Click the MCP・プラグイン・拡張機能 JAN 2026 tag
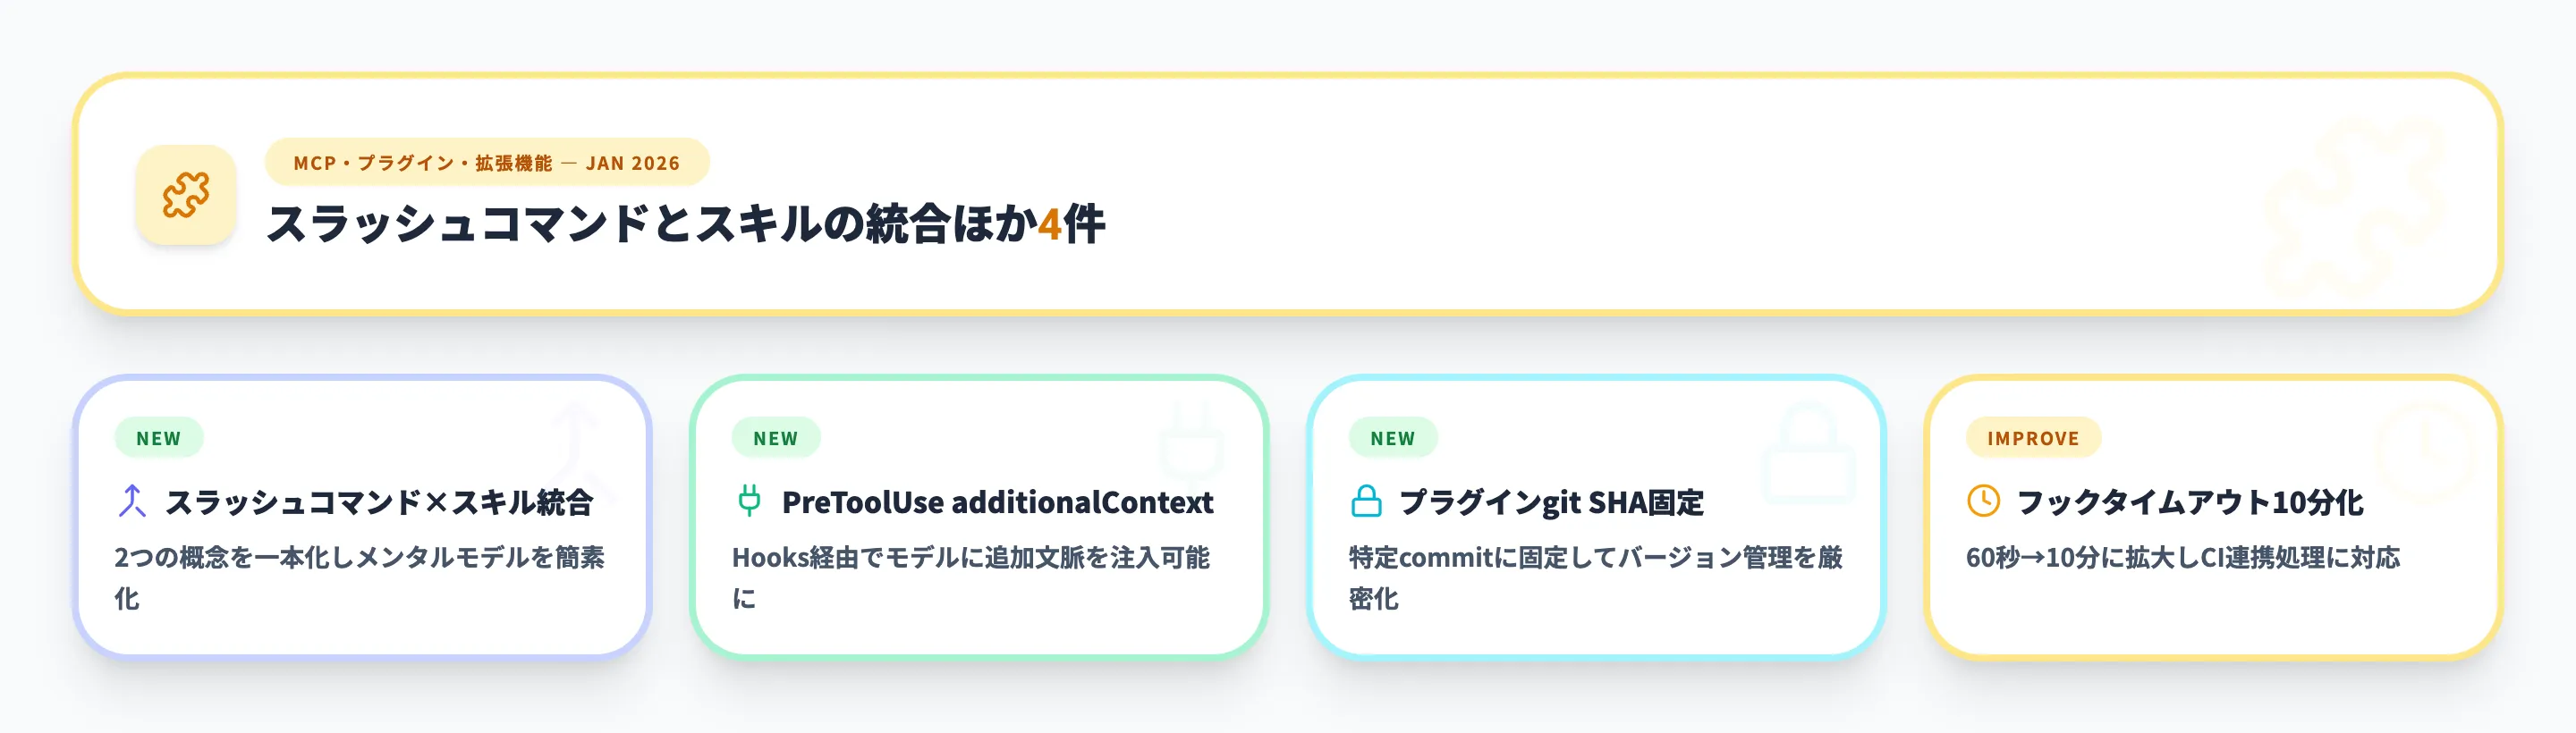Viewport: 2576px width, 733px height. (x=487, y=163)
